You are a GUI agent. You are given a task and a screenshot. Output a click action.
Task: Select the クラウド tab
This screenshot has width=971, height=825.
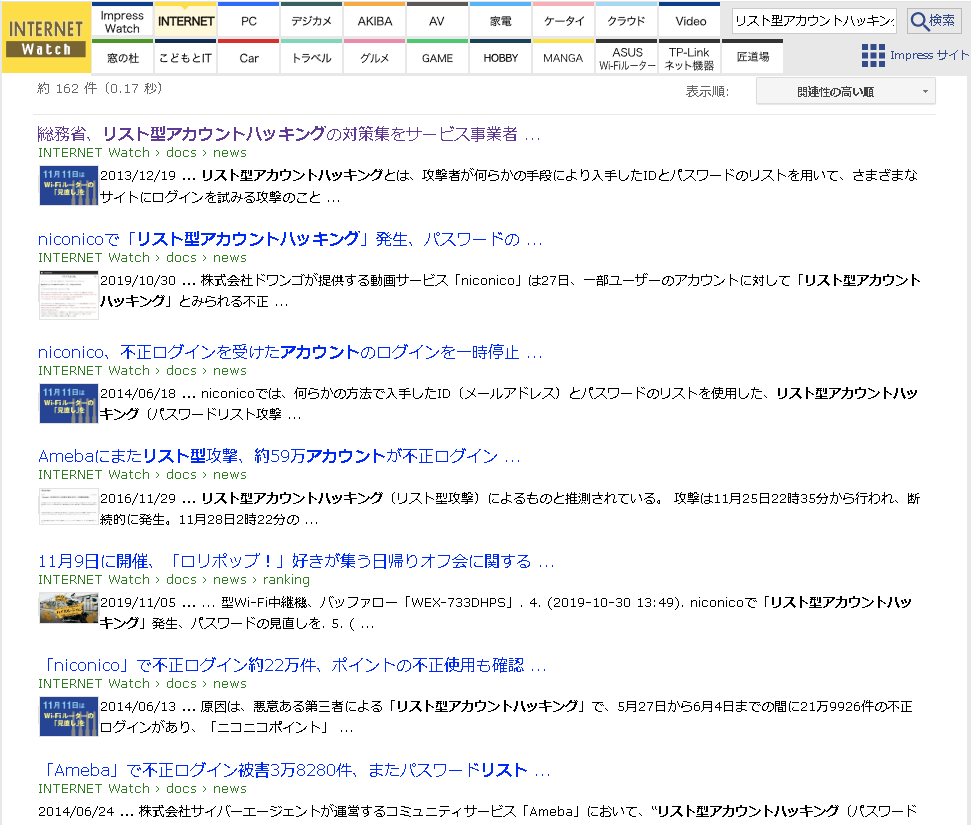[x=626, y=19]
